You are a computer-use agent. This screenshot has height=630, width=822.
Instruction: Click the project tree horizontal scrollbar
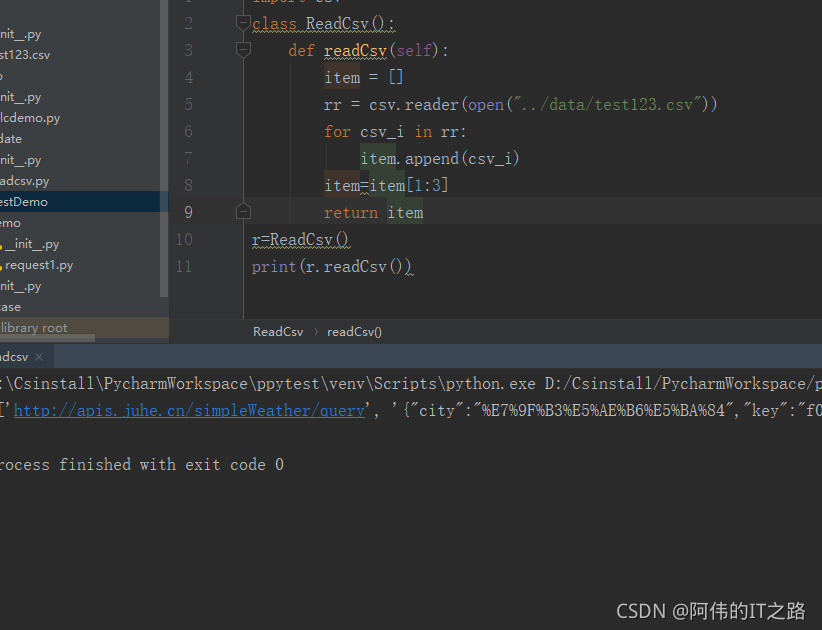(x=47, y=338)
